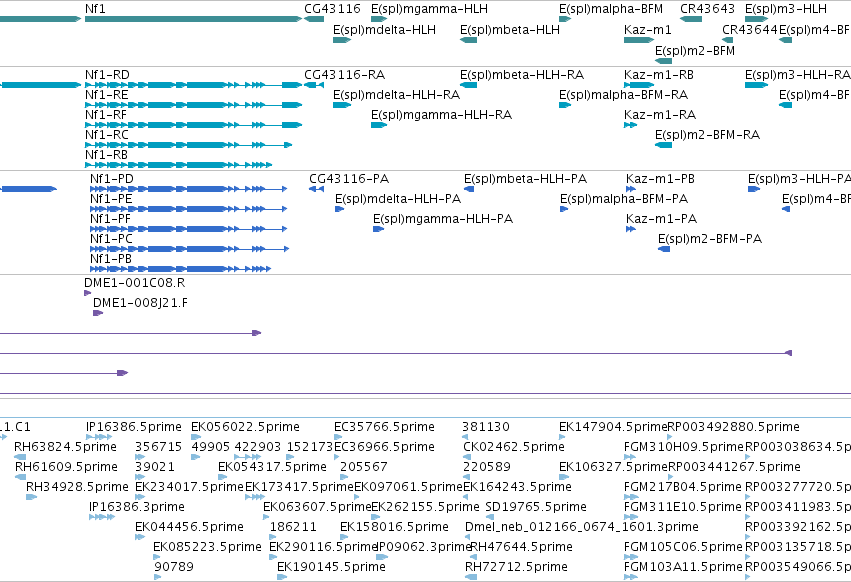Select the Nf1-PF protein label
The width and height of the screenshot is (851, 582).
(110, 219)
